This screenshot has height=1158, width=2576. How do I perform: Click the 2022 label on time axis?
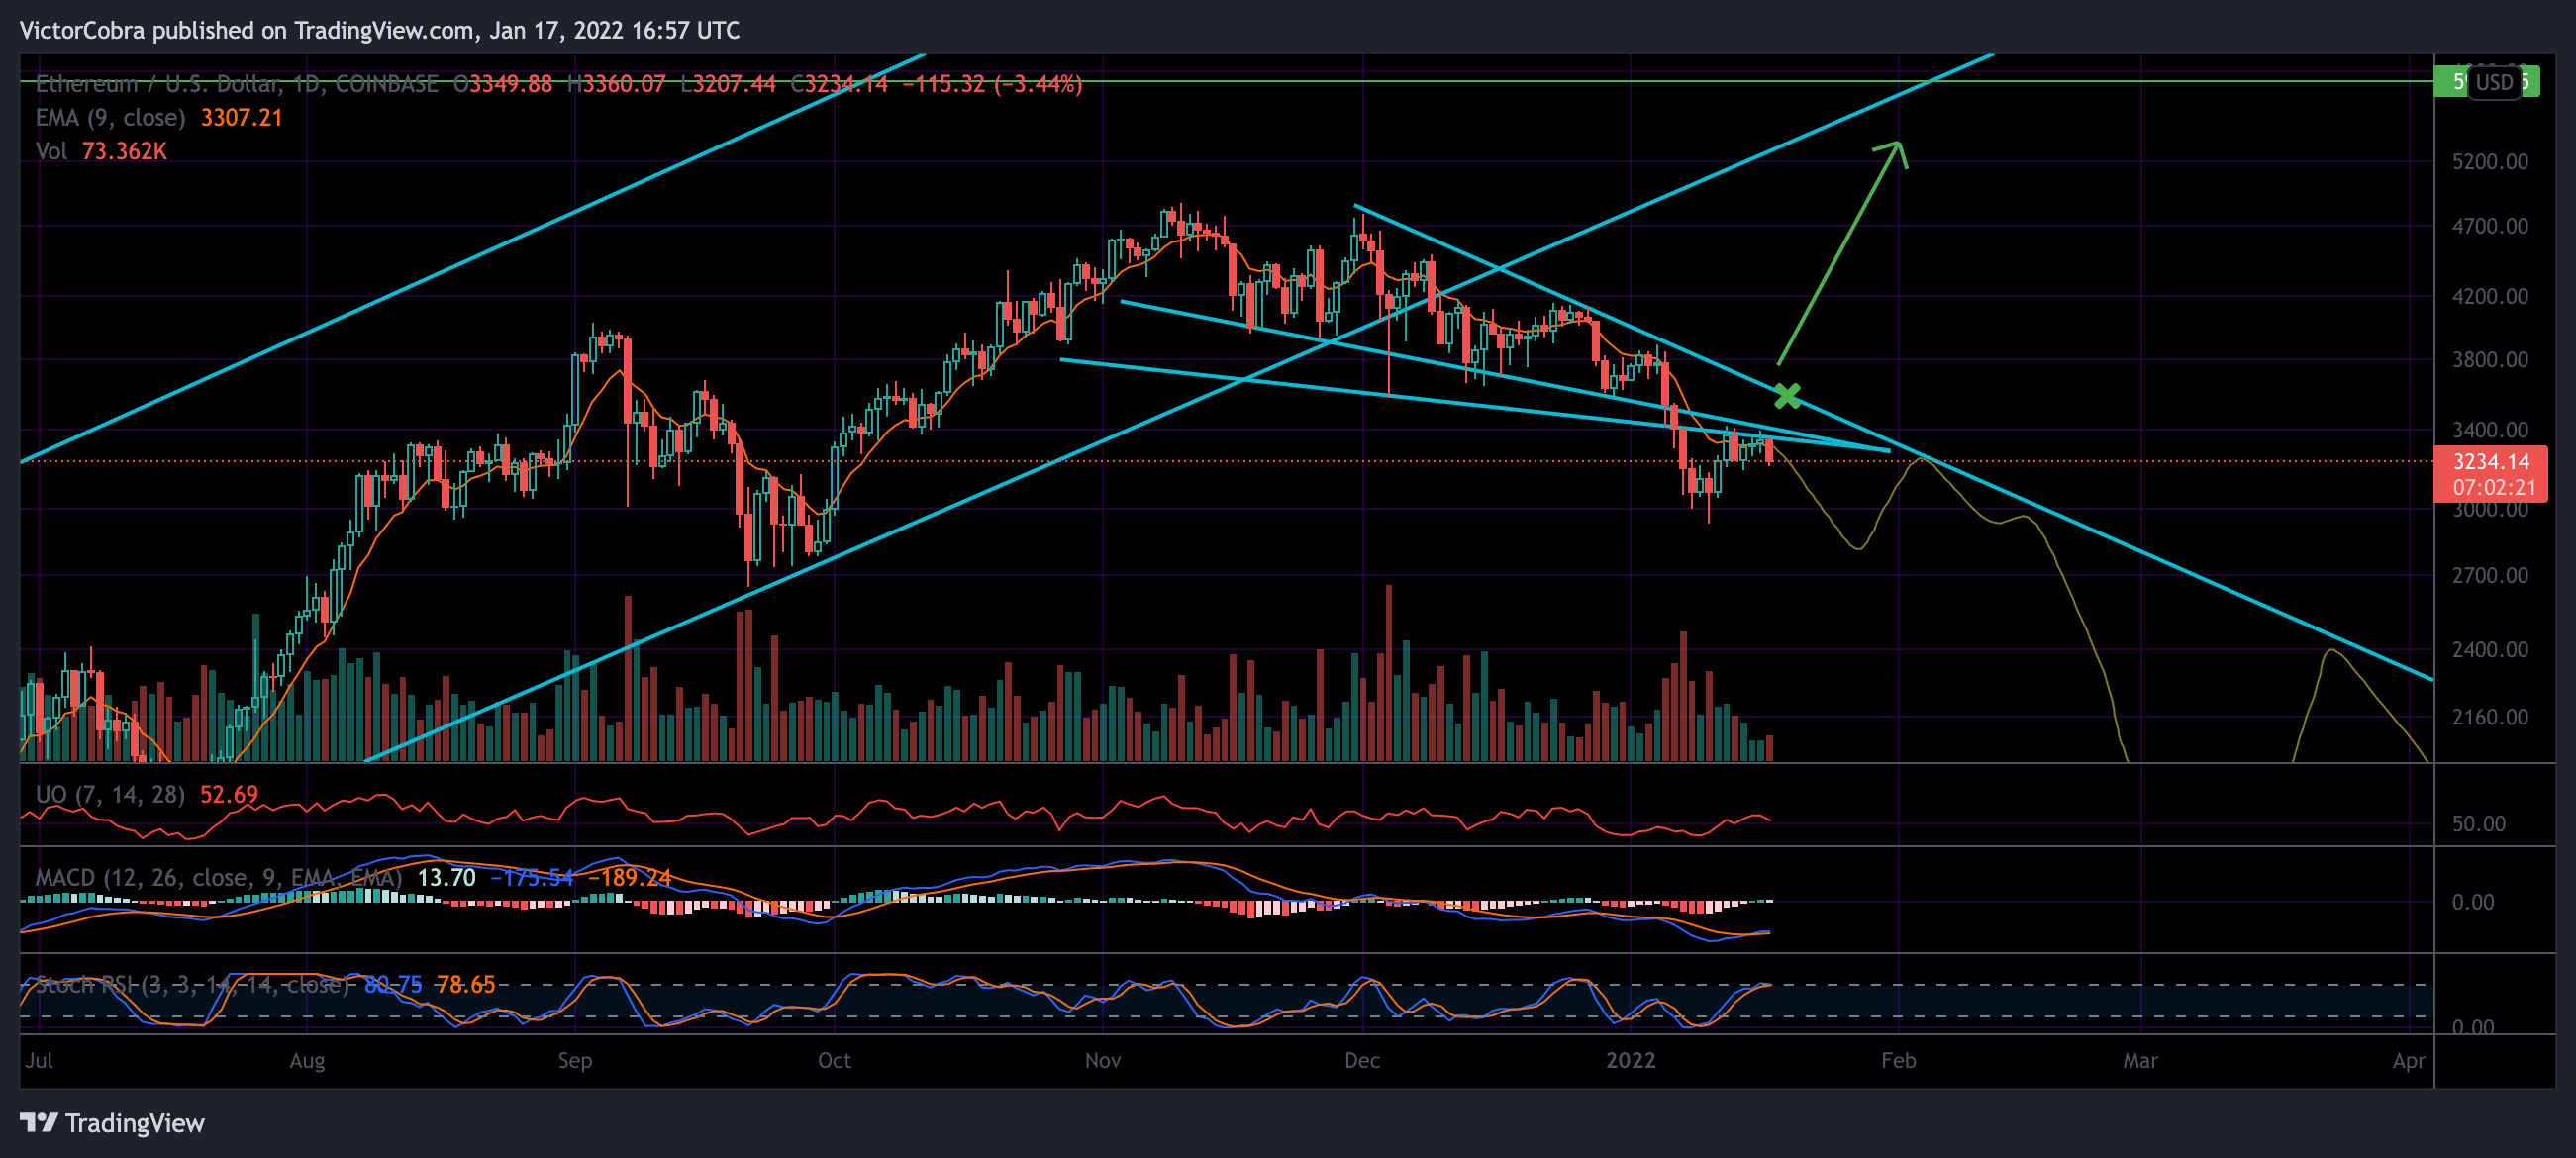(x=1630, y=1060)
